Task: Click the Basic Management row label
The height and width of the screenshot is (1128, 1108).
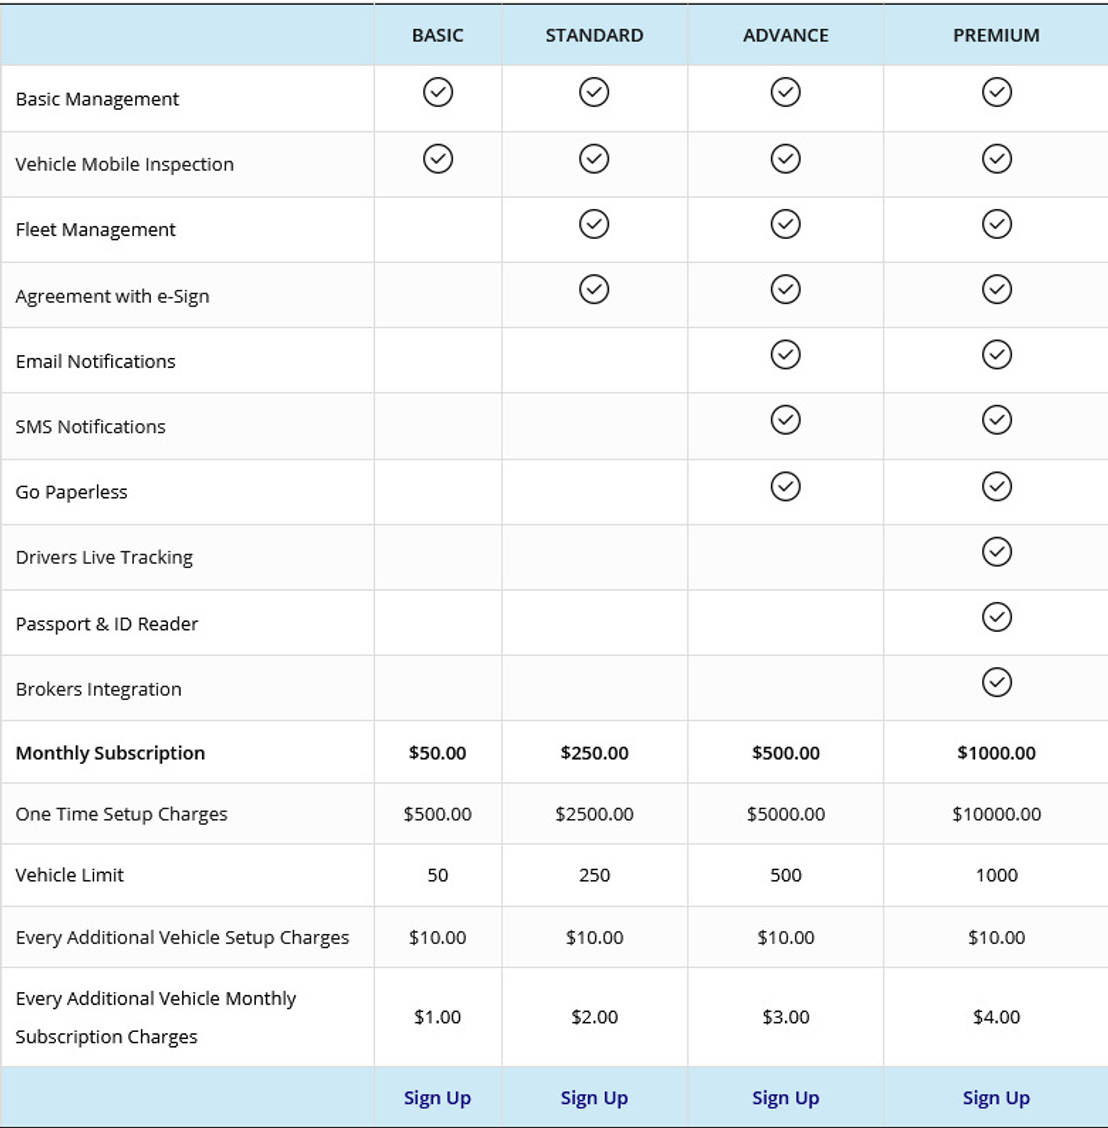Action: tap(97, 99)
